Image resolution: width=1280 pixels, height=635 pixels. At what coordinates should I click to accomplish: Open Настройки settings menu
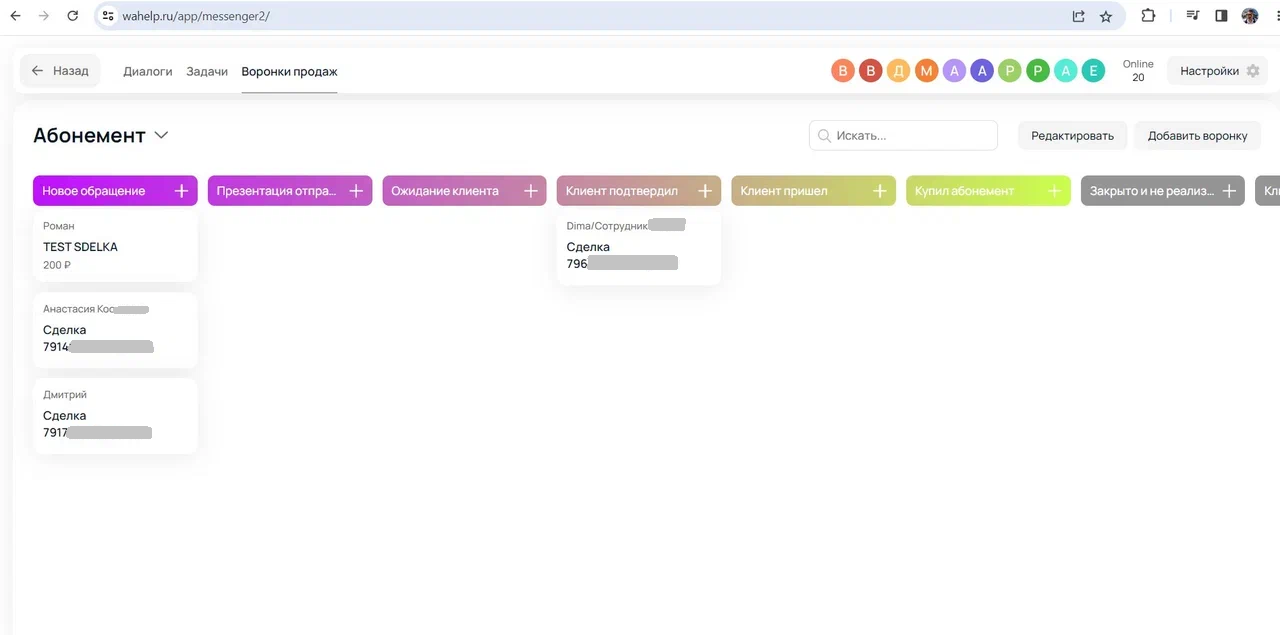1218,71
